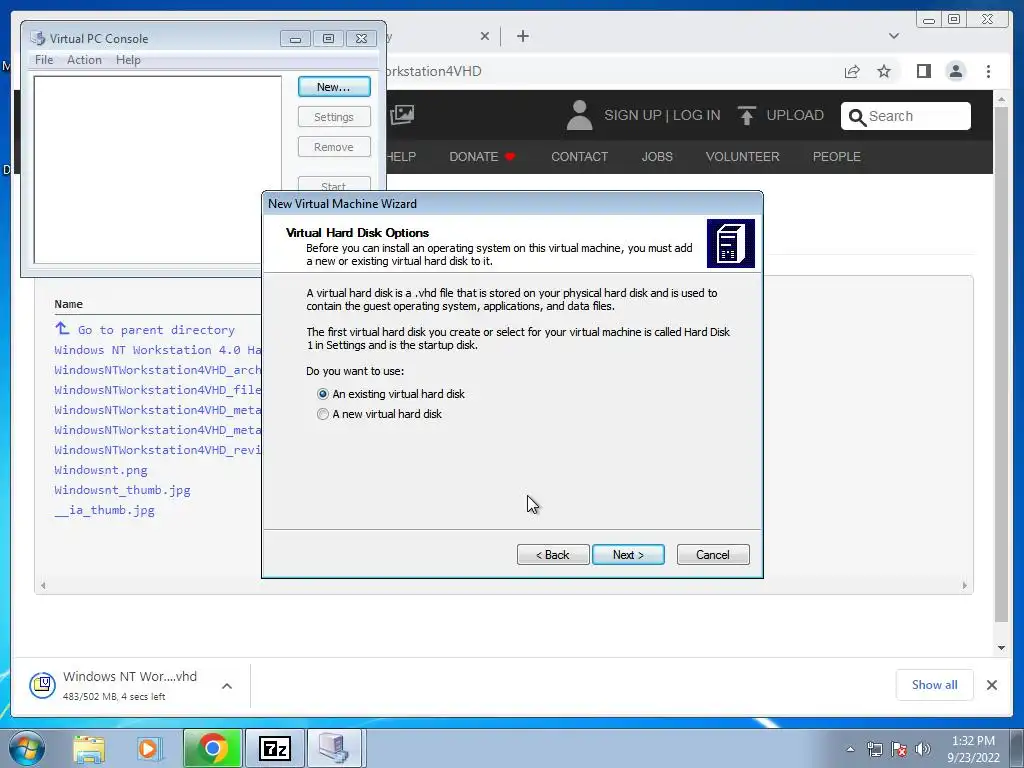
Task: Close the Chrome downloads bar
Action: (x=991, y=685)
